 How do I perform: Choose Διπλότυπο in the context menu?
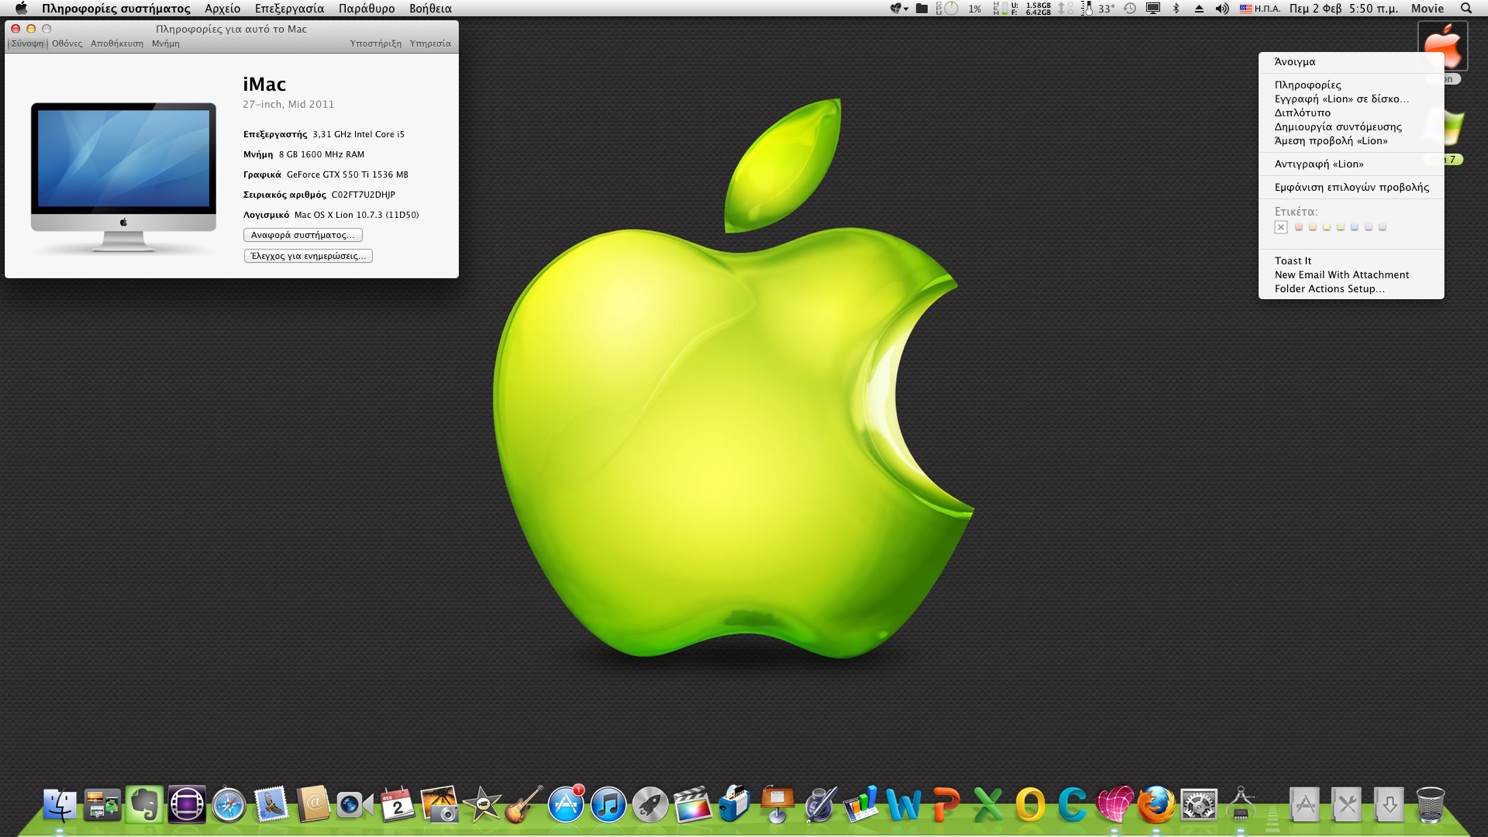tap(1351, 113)
